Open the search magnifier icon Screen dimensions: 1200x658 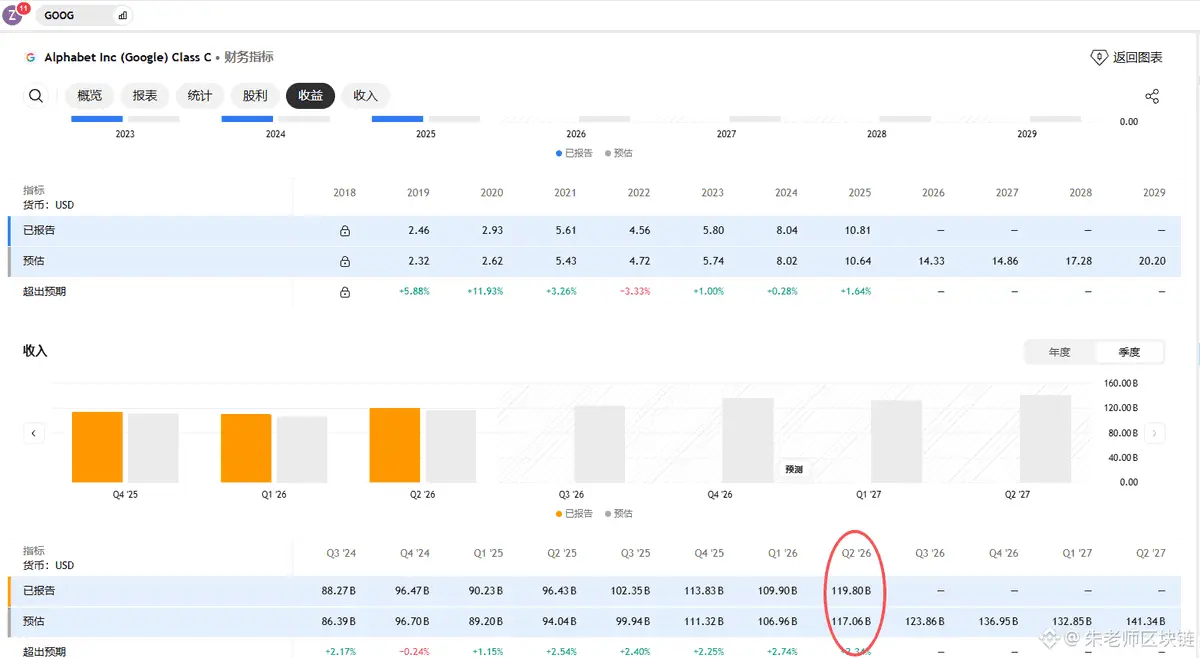pyautogui.click(x=36, y=96)
